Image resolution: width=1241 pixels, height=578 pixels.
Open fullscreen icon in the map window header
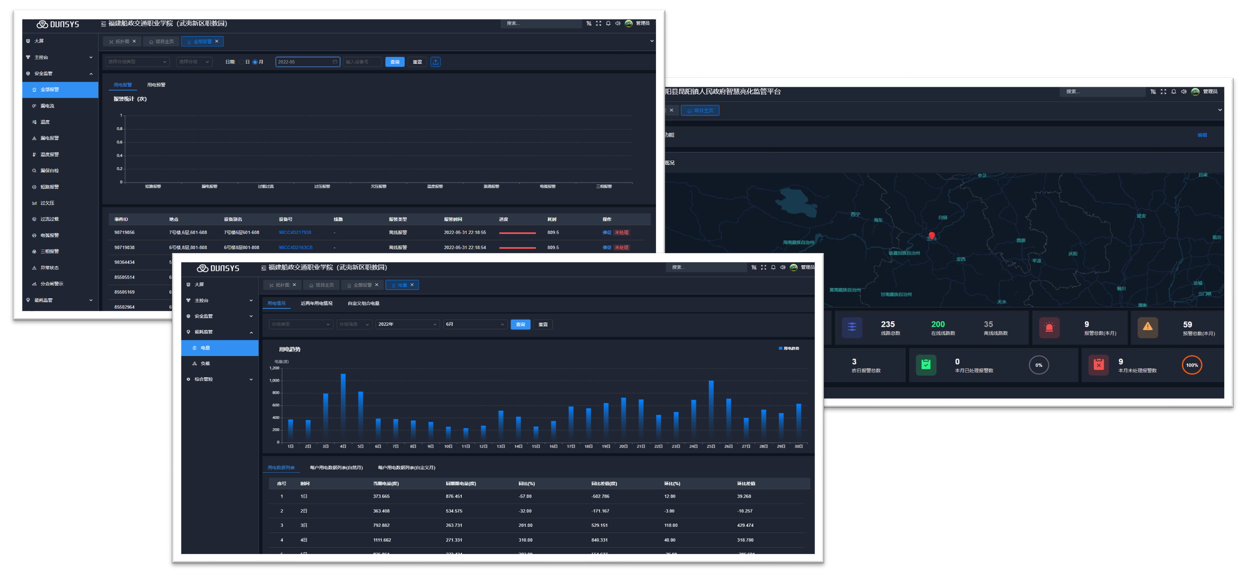(1163, 92)
